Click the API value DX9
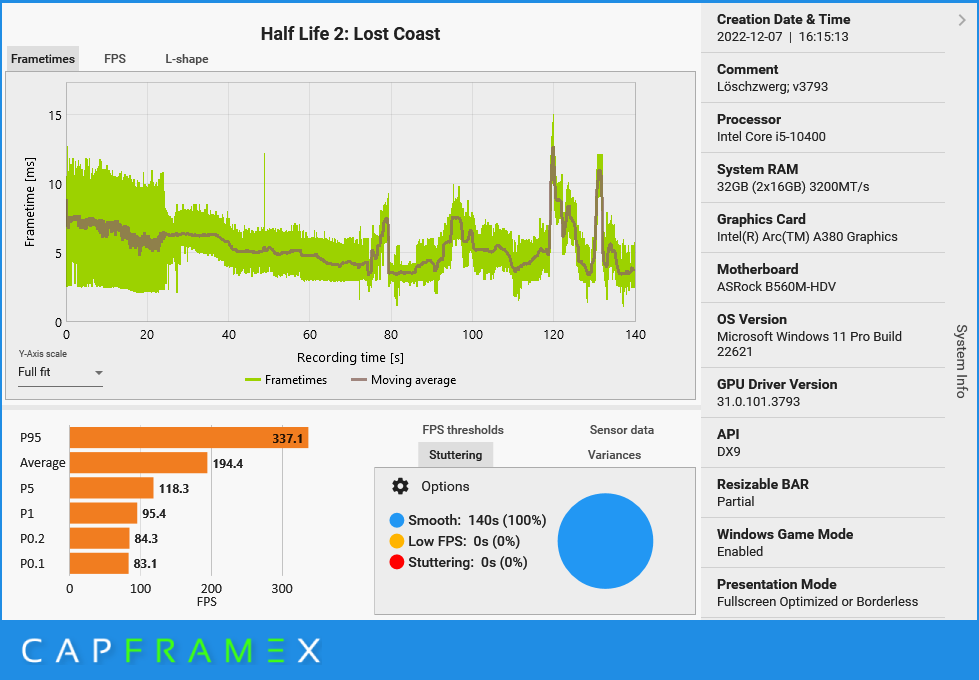 pos(728,451)
